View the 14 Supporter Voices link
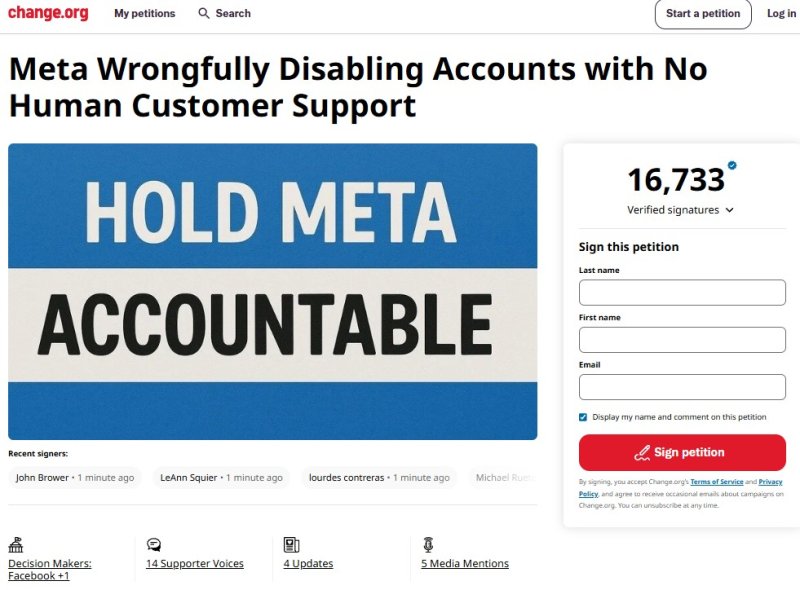Screen dimensions: 800x590 click(194, 564)
